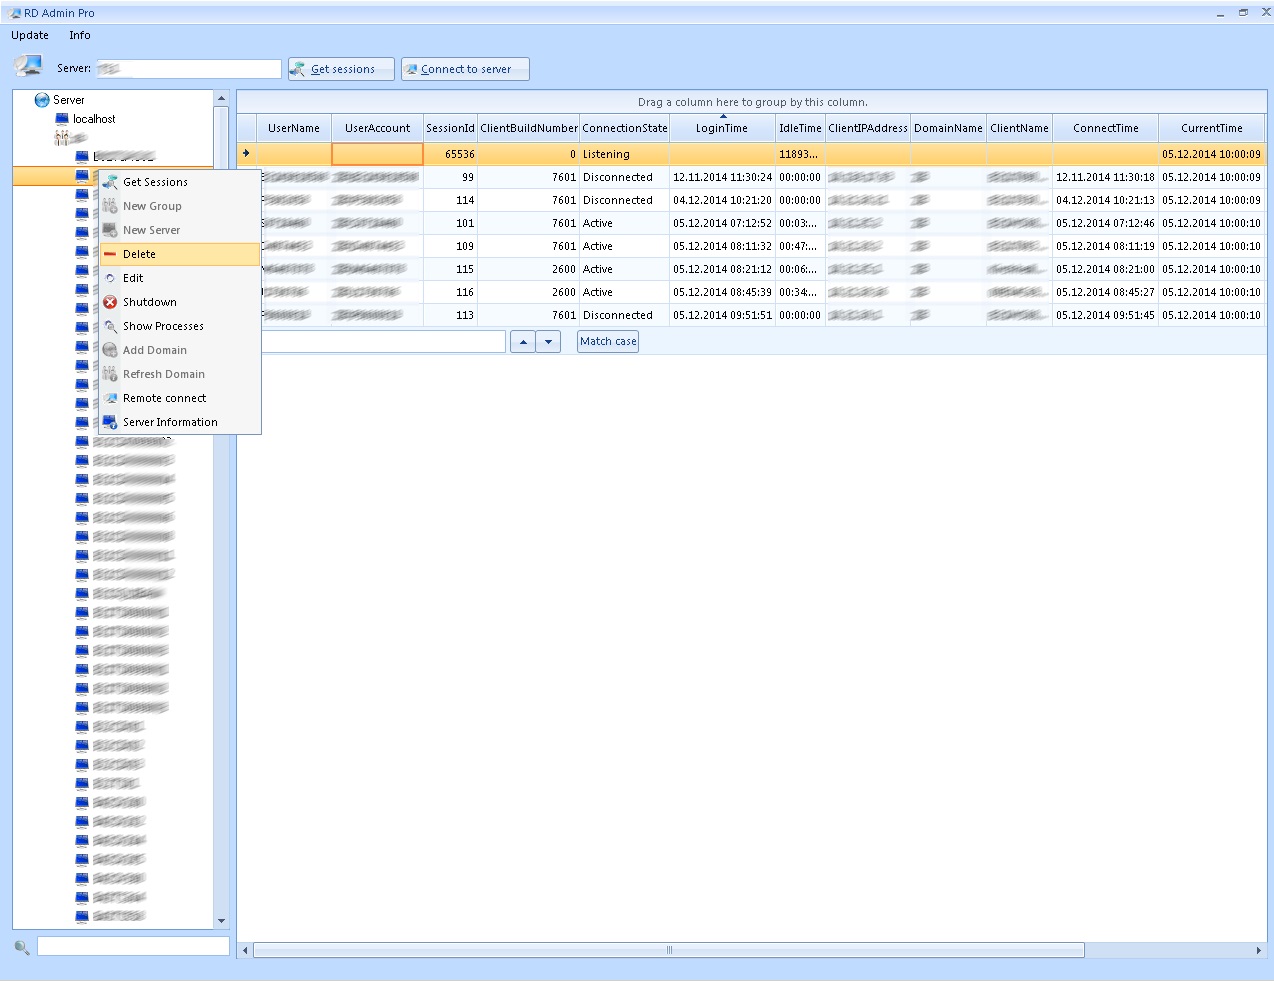Image resolution: width=1274 pixels, height=981 pixels.
Task: Click the find next down arrow button
Action: coord(548,342)
